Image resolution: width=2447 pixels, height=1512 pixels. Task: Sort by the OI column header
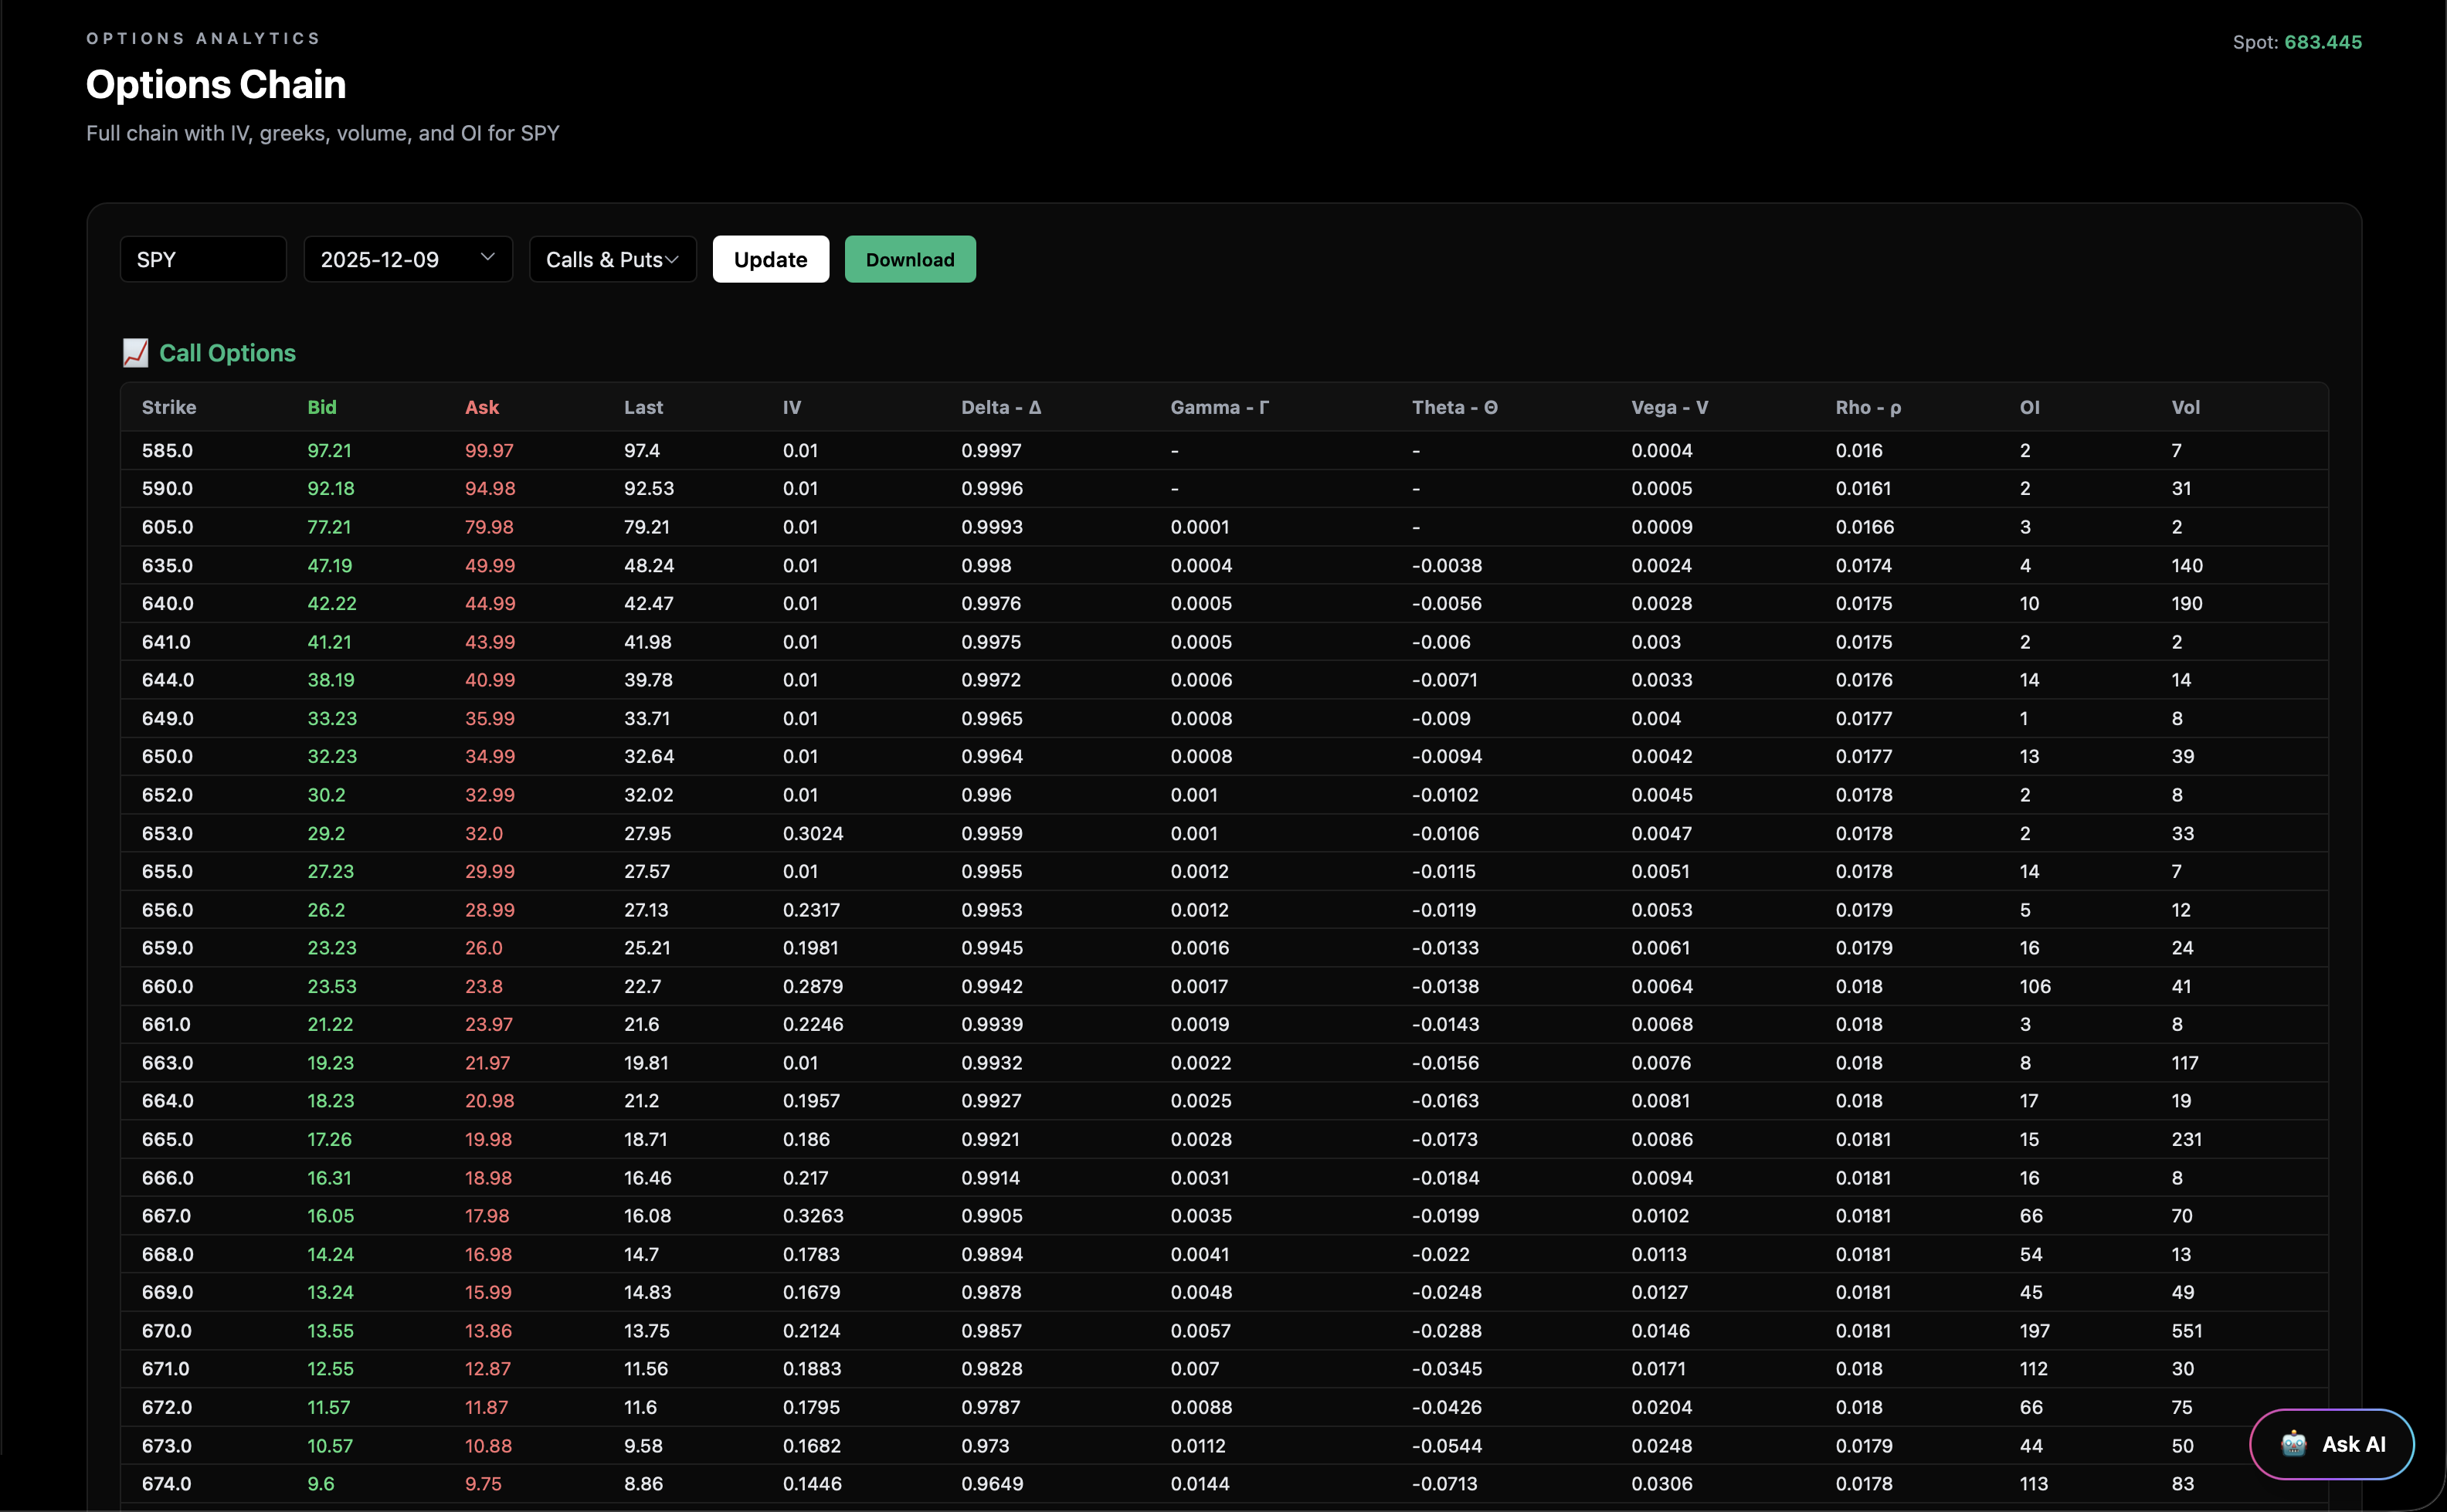click(x=2030, y=407)
